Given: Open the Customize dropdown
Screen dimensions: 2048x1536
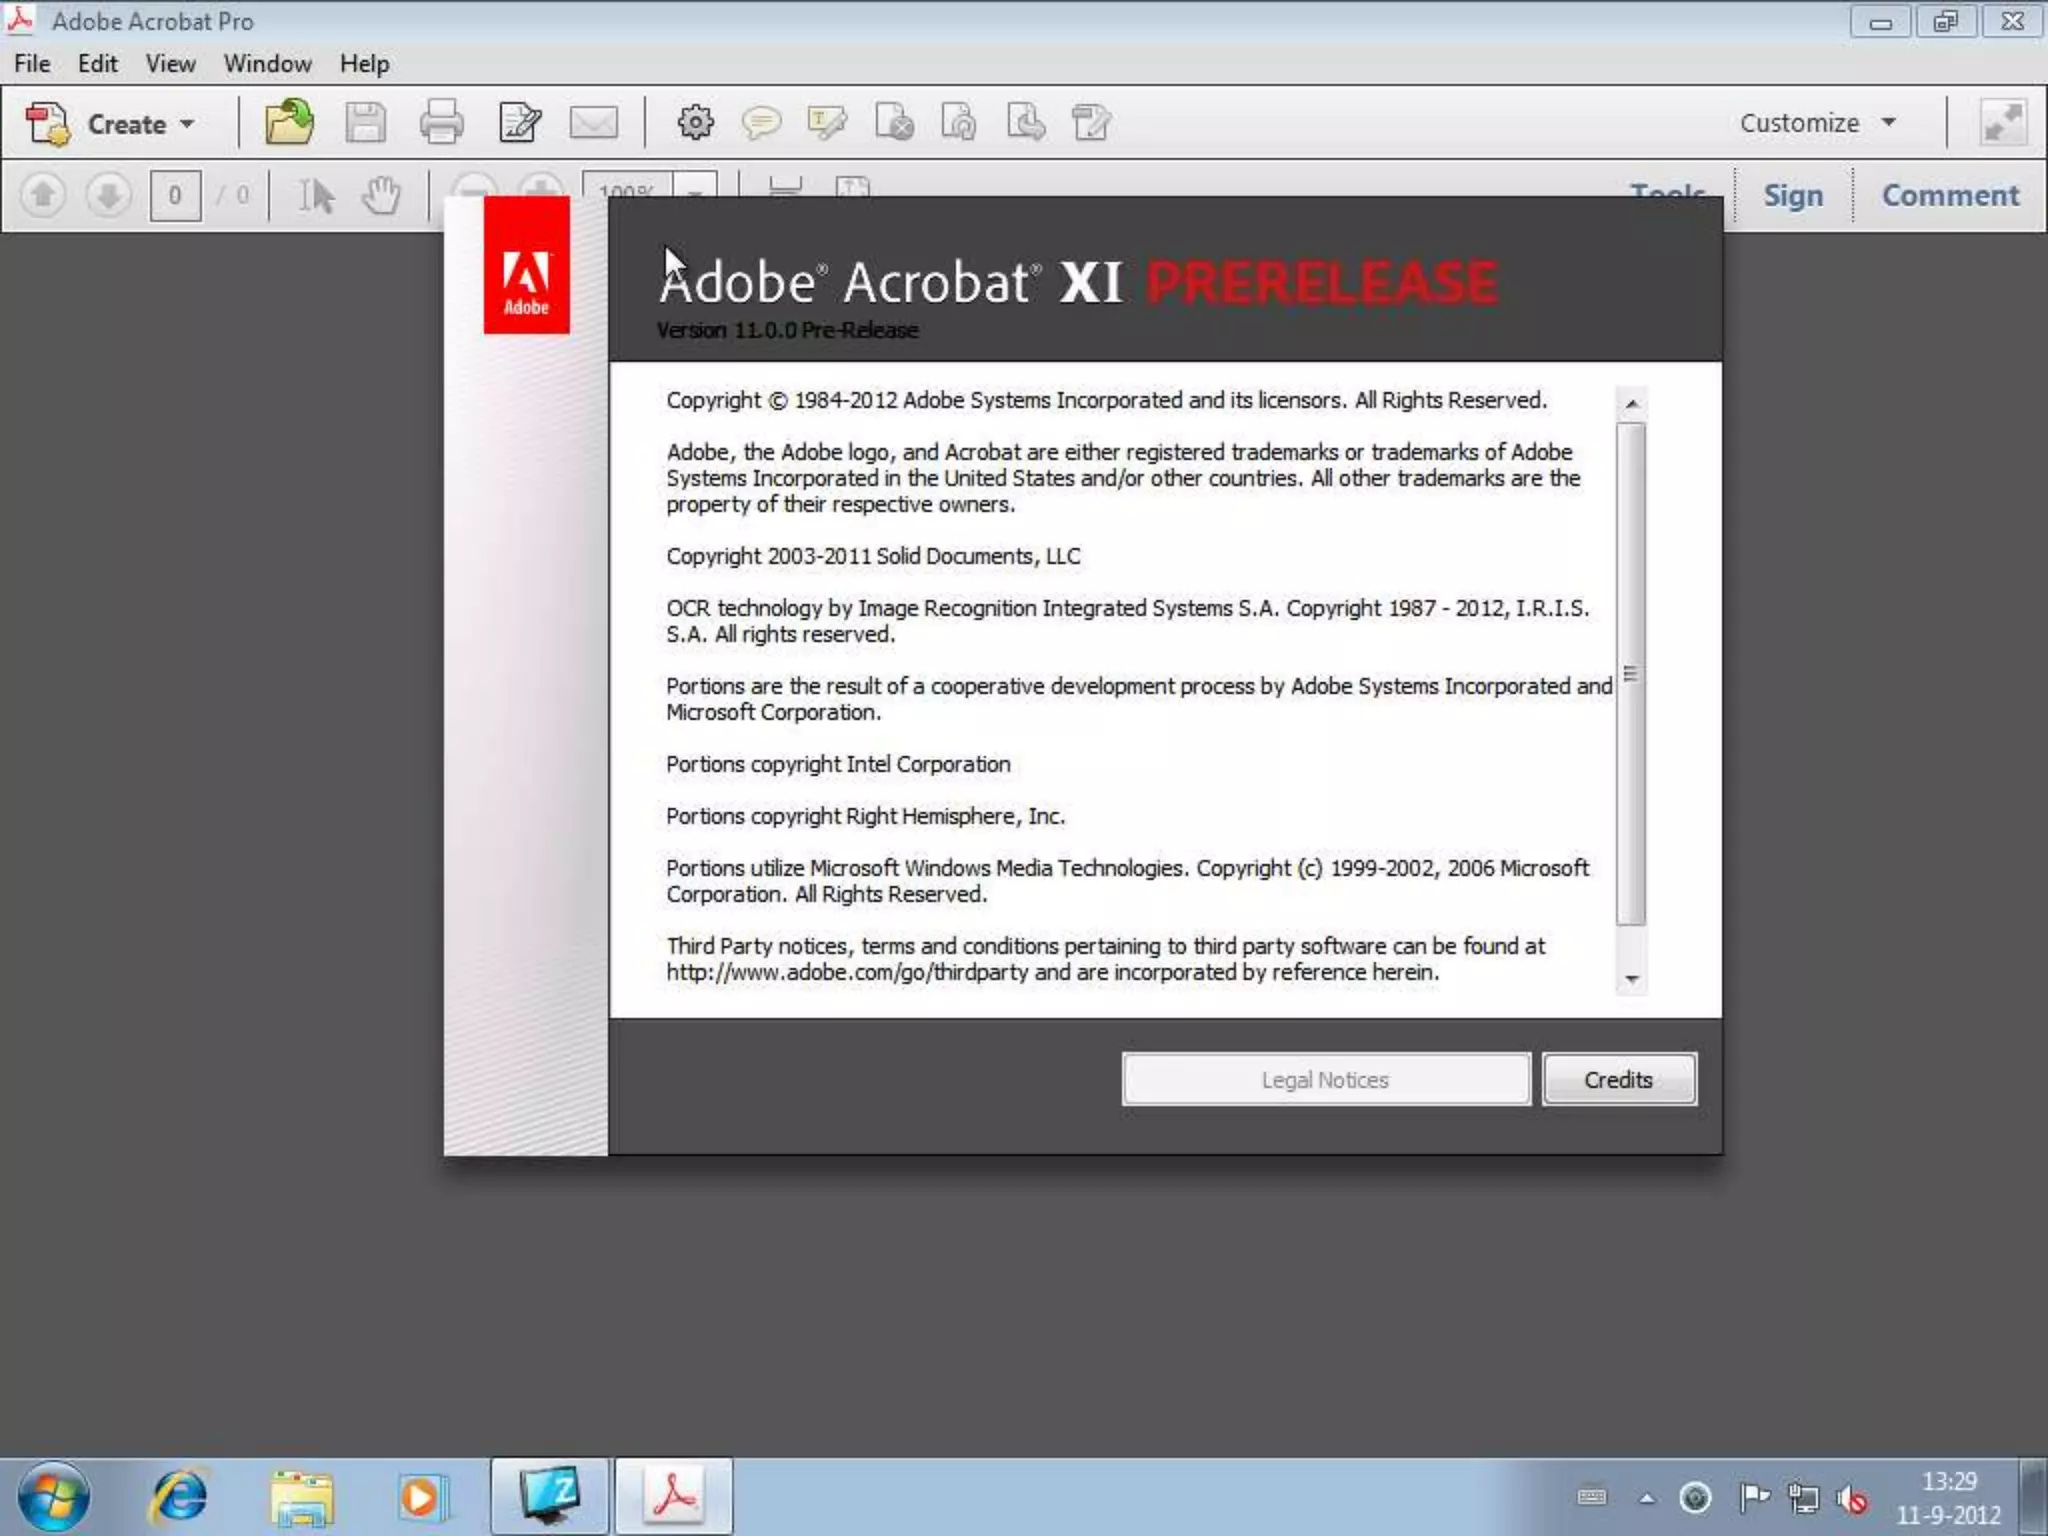Looking at the screenshot, I should (1817, 123).
